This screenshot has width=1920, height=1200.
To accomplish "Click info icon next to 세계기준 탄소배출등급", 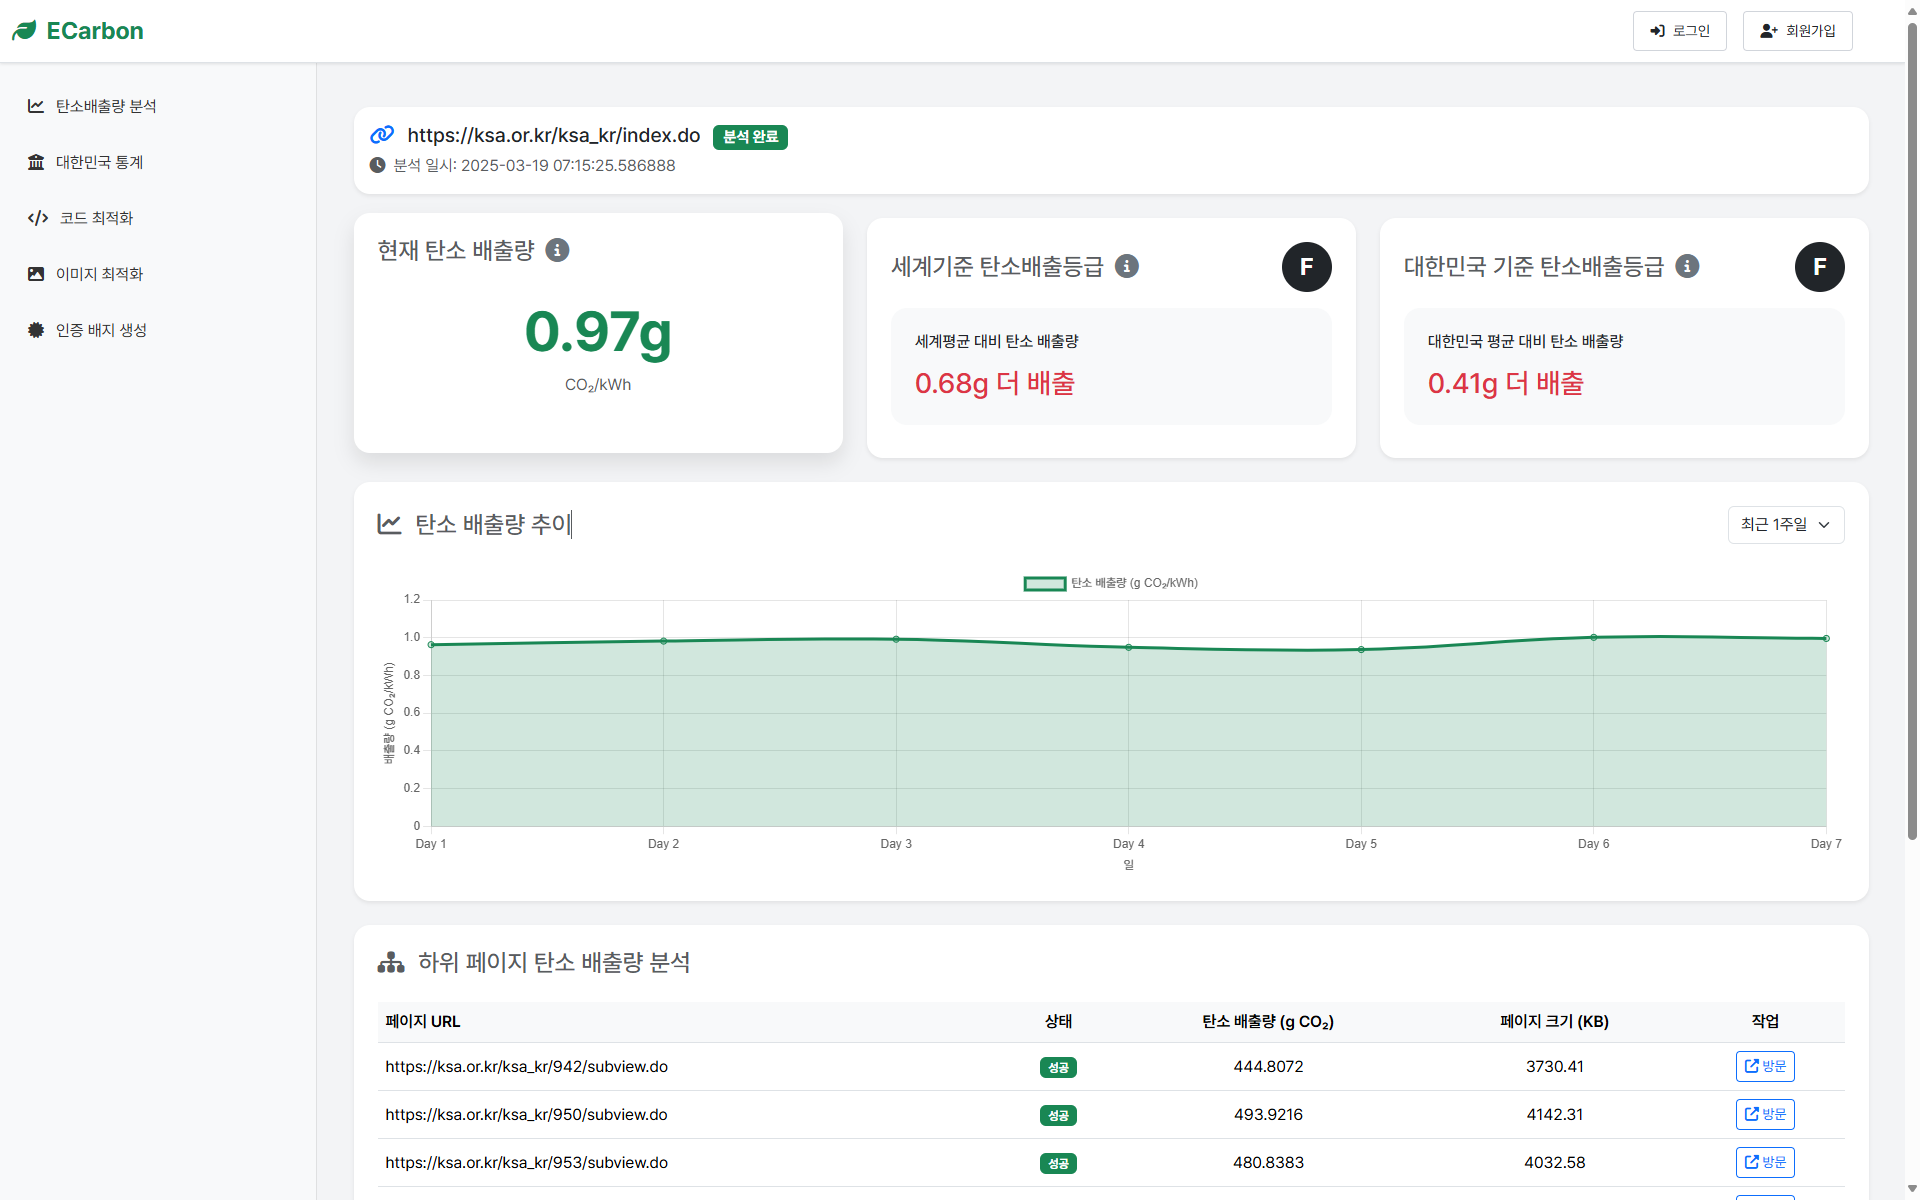I will pyautogui.click(x=1126, y=266).
